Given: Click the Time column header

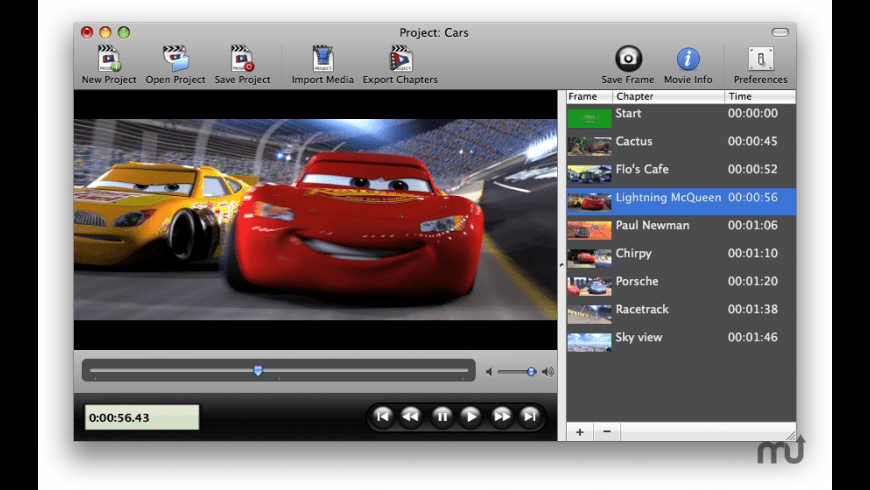Looking at the screenshot, I should pyautogui.click(x=759, y=97).
